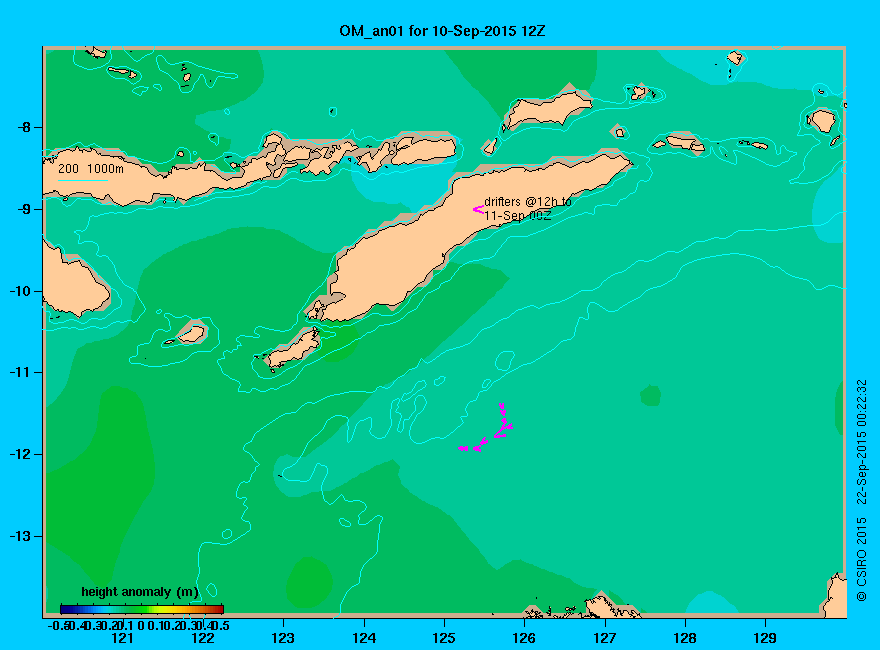Viewport: 880px width, 650px height.
Task: Click the 'height anomaly (m)' legend label
Action: [140, 592]
